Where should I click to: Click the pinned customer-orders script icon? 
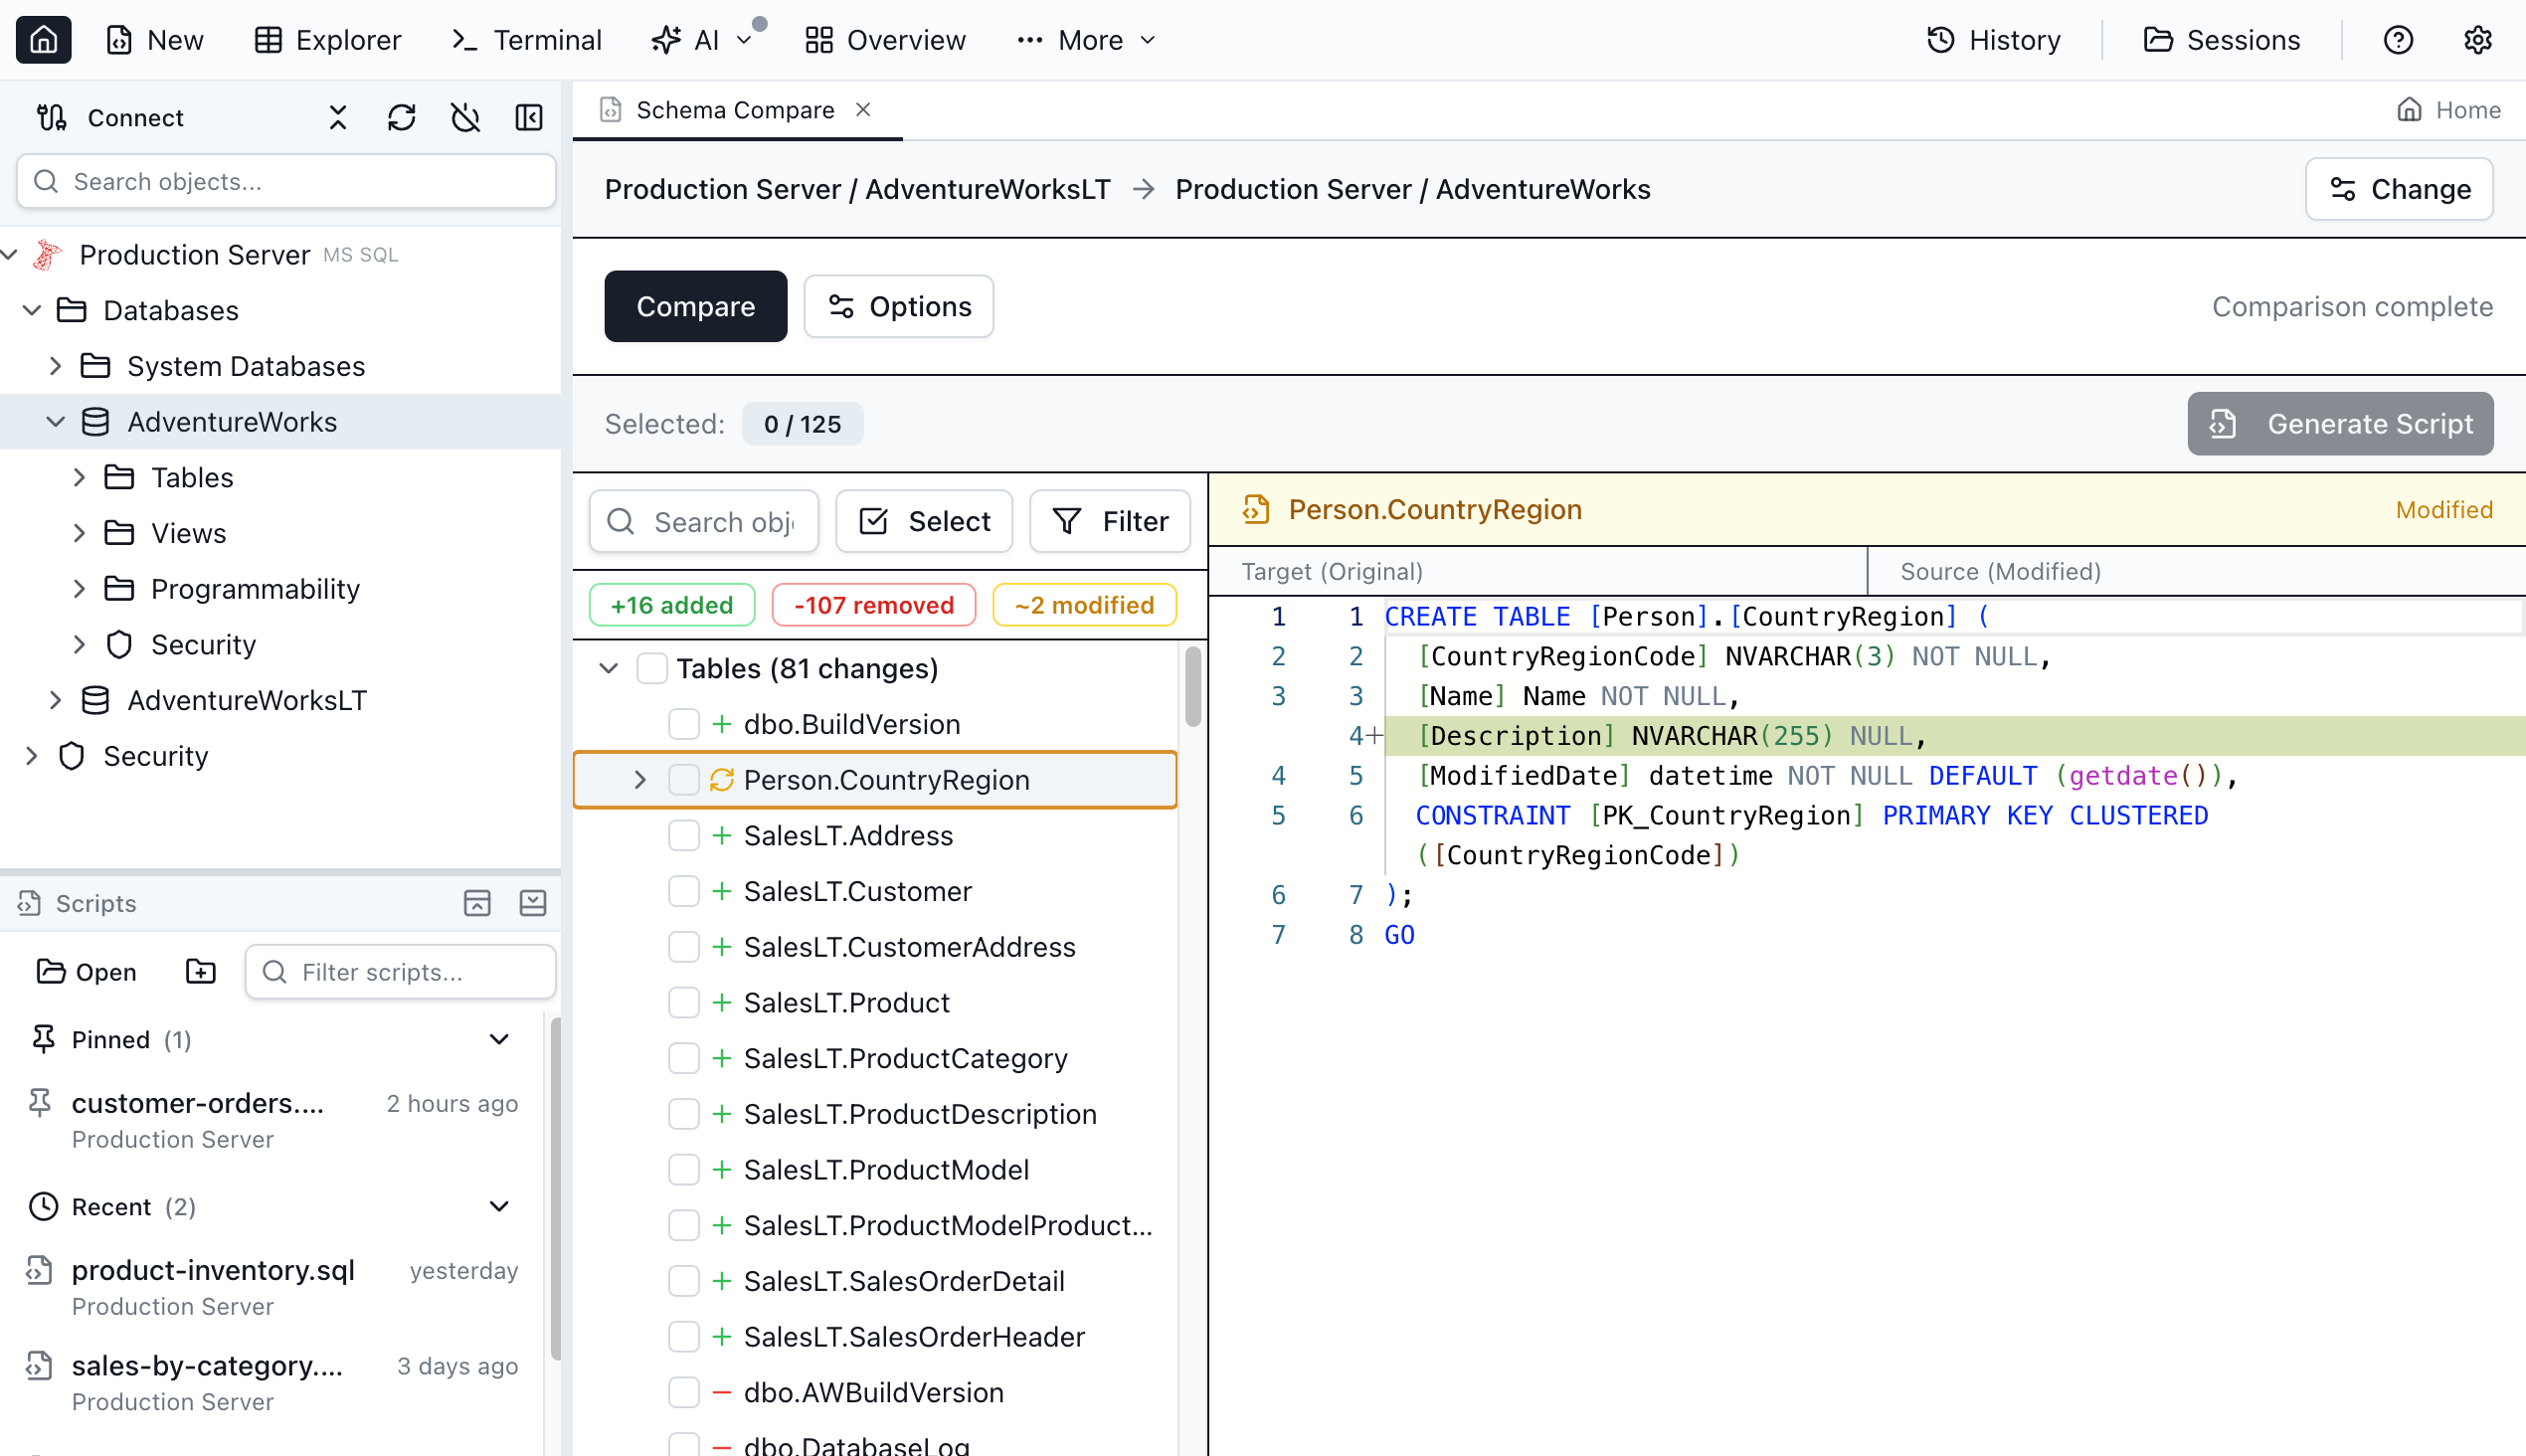pyautogui.click(x=40, y=1103)
